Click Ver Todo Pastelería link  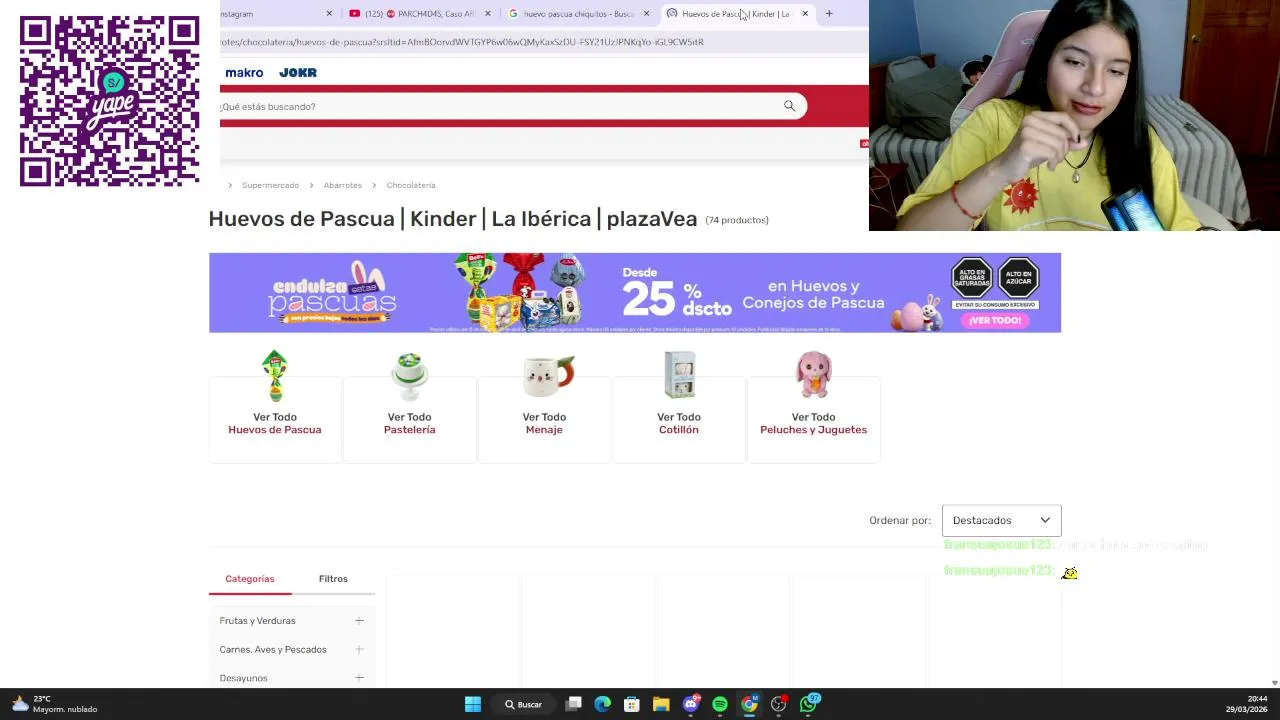(409, 423)
